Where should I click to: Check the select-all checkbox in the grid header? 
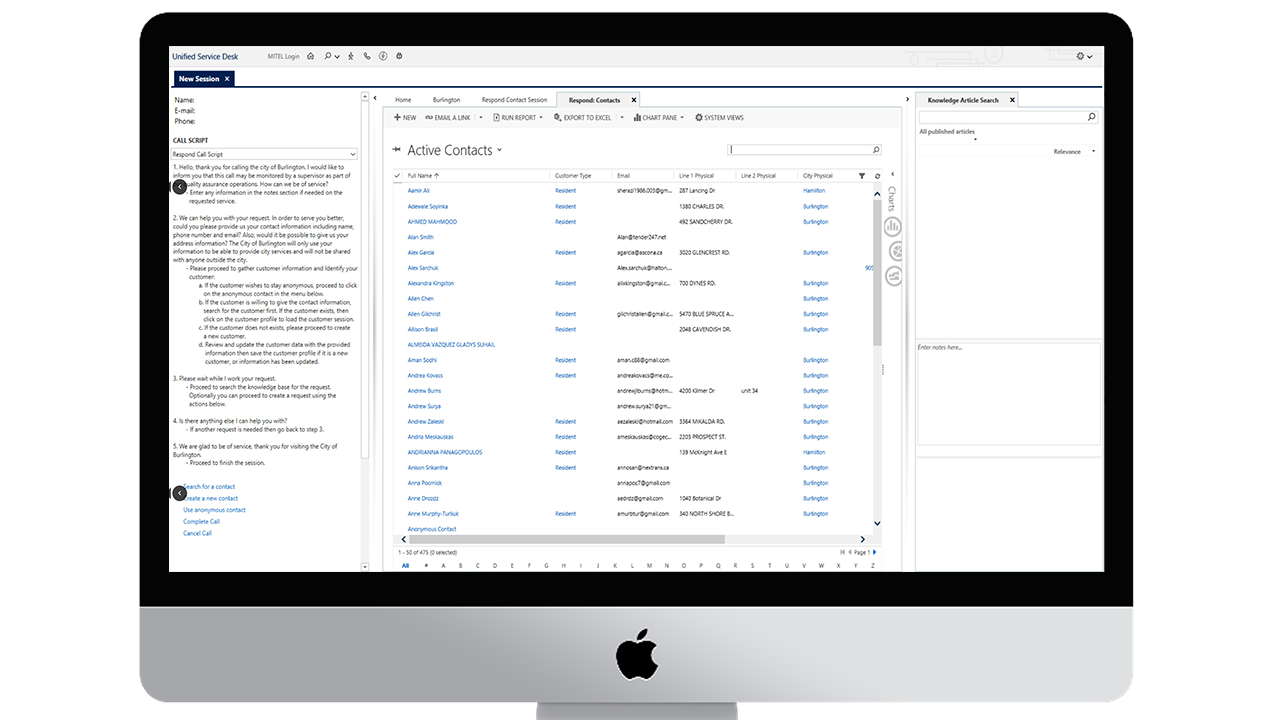397,175
